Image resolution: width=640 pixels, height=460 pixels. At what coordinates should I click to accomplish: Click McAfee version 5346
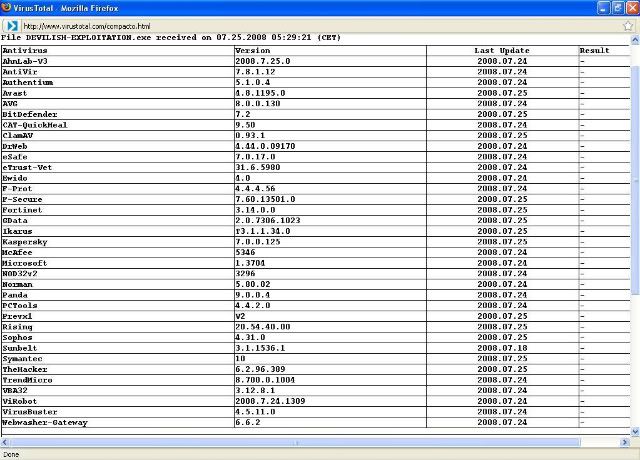click(x=245, y=252)
